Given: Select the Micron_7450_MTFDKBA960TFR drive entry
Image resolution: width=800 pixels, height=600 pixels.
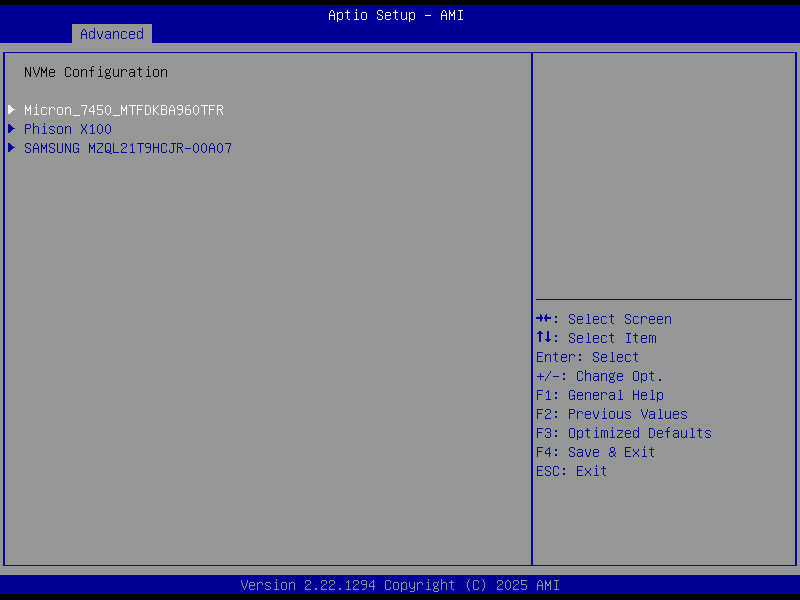Looking at the screenshot, I should pos(123,109).
